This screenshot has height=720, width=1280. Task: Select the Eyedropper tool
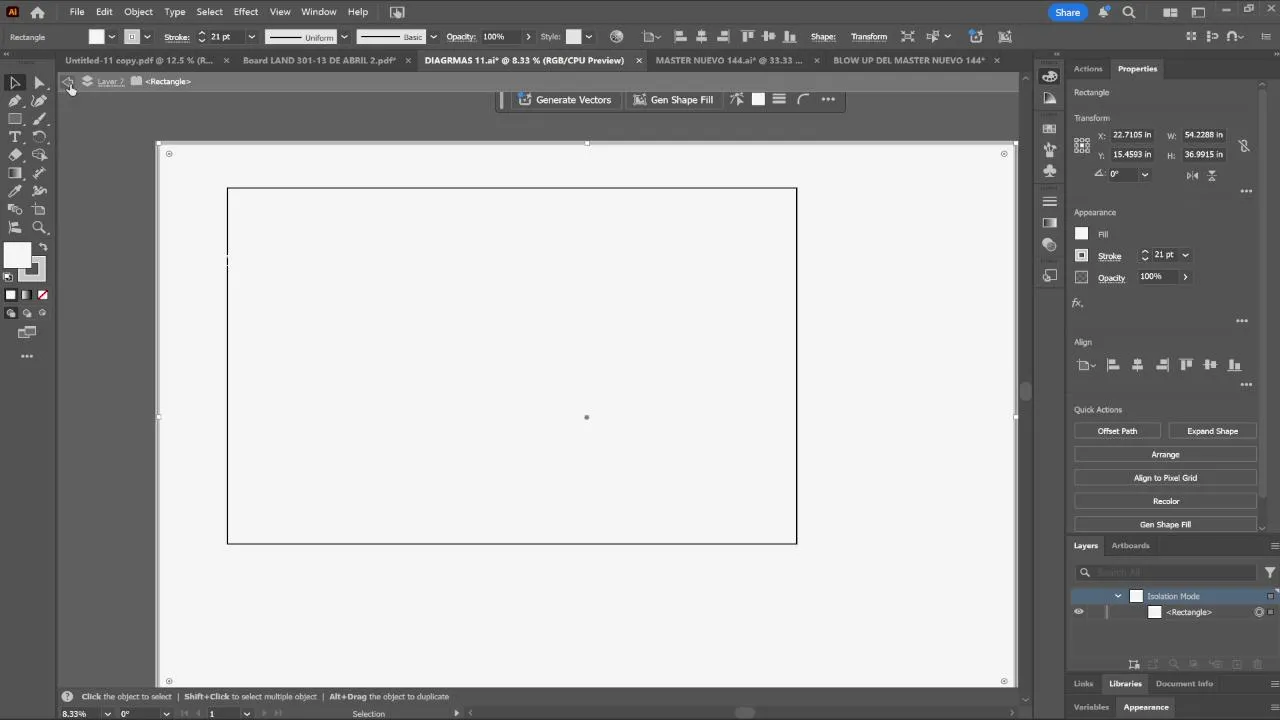click(x=15, y=191)
